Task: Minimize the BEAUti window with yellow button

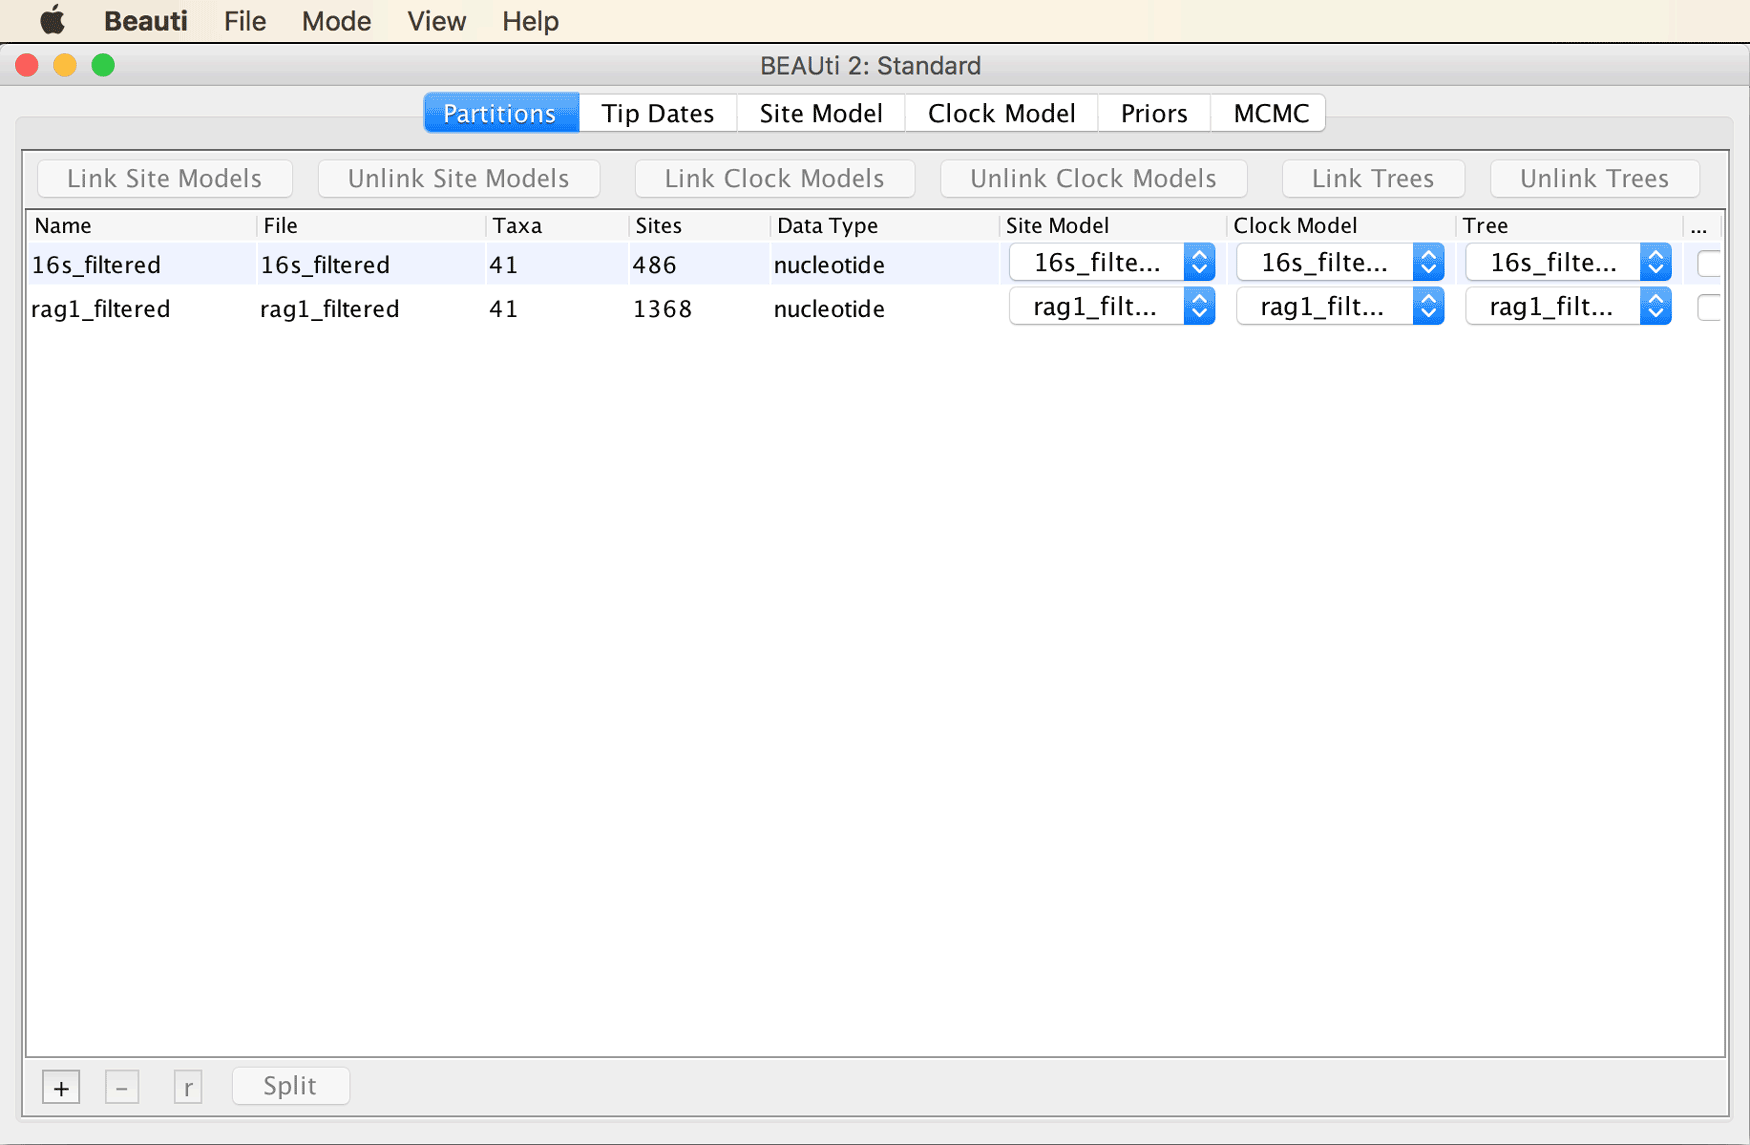Action: tap(65, 65)
